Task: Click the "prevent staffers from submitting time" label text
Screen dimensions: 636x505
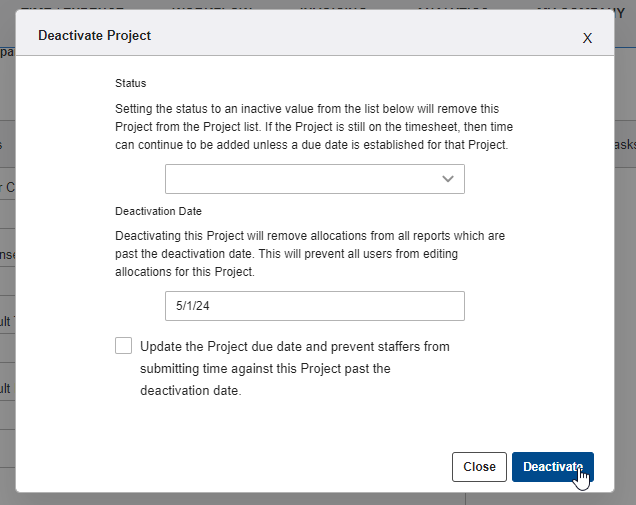Action: (x=295, y=368)
